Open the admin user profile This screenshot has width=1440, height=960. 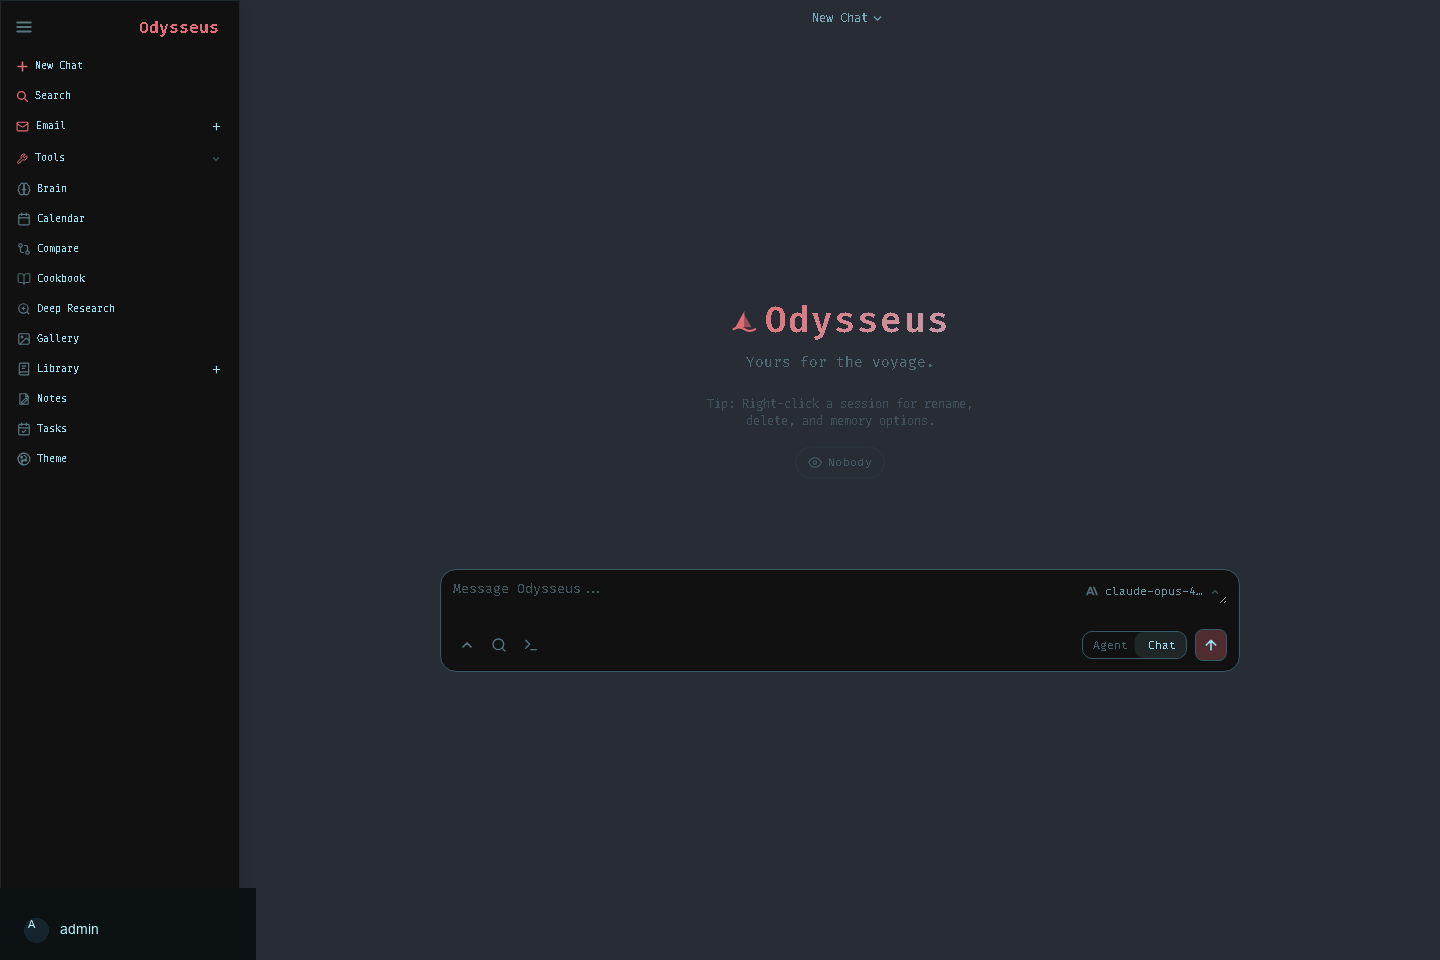click(x=127, y=929)
